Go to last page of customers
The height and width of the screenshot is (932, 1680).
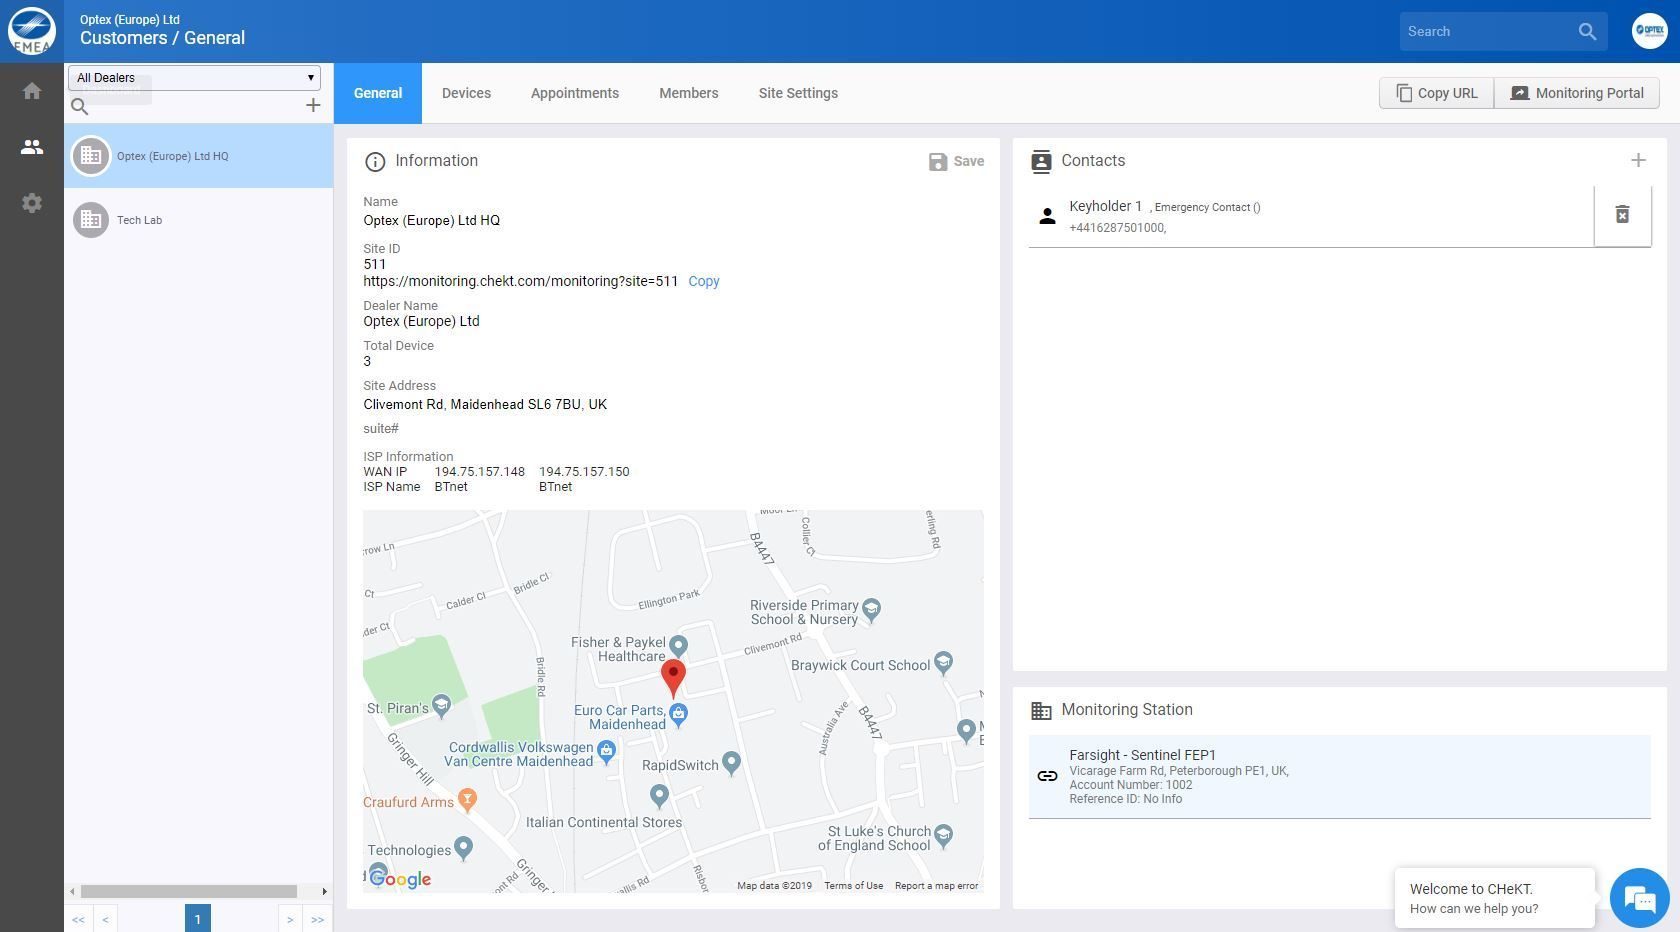[x=317, y=919]
